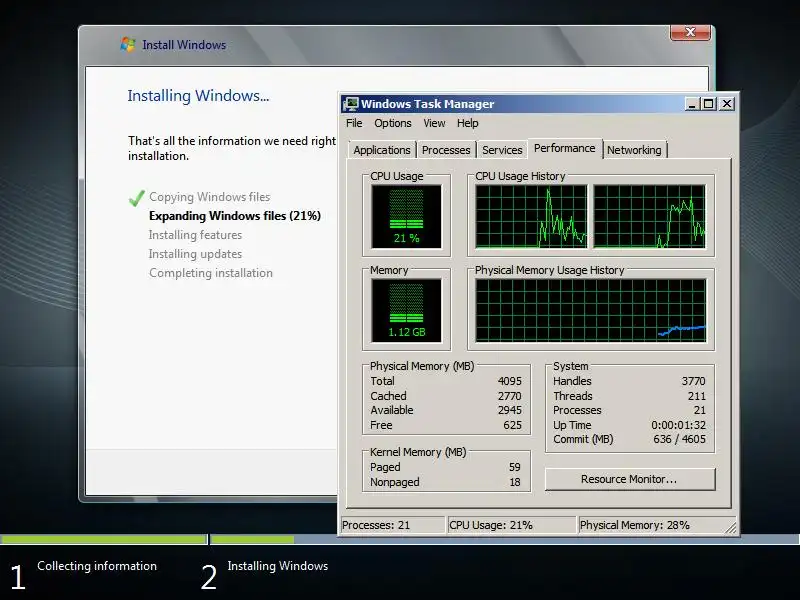
Task: Click the Up Time value 0:00:01:32
Action: [x=679, y=425]
